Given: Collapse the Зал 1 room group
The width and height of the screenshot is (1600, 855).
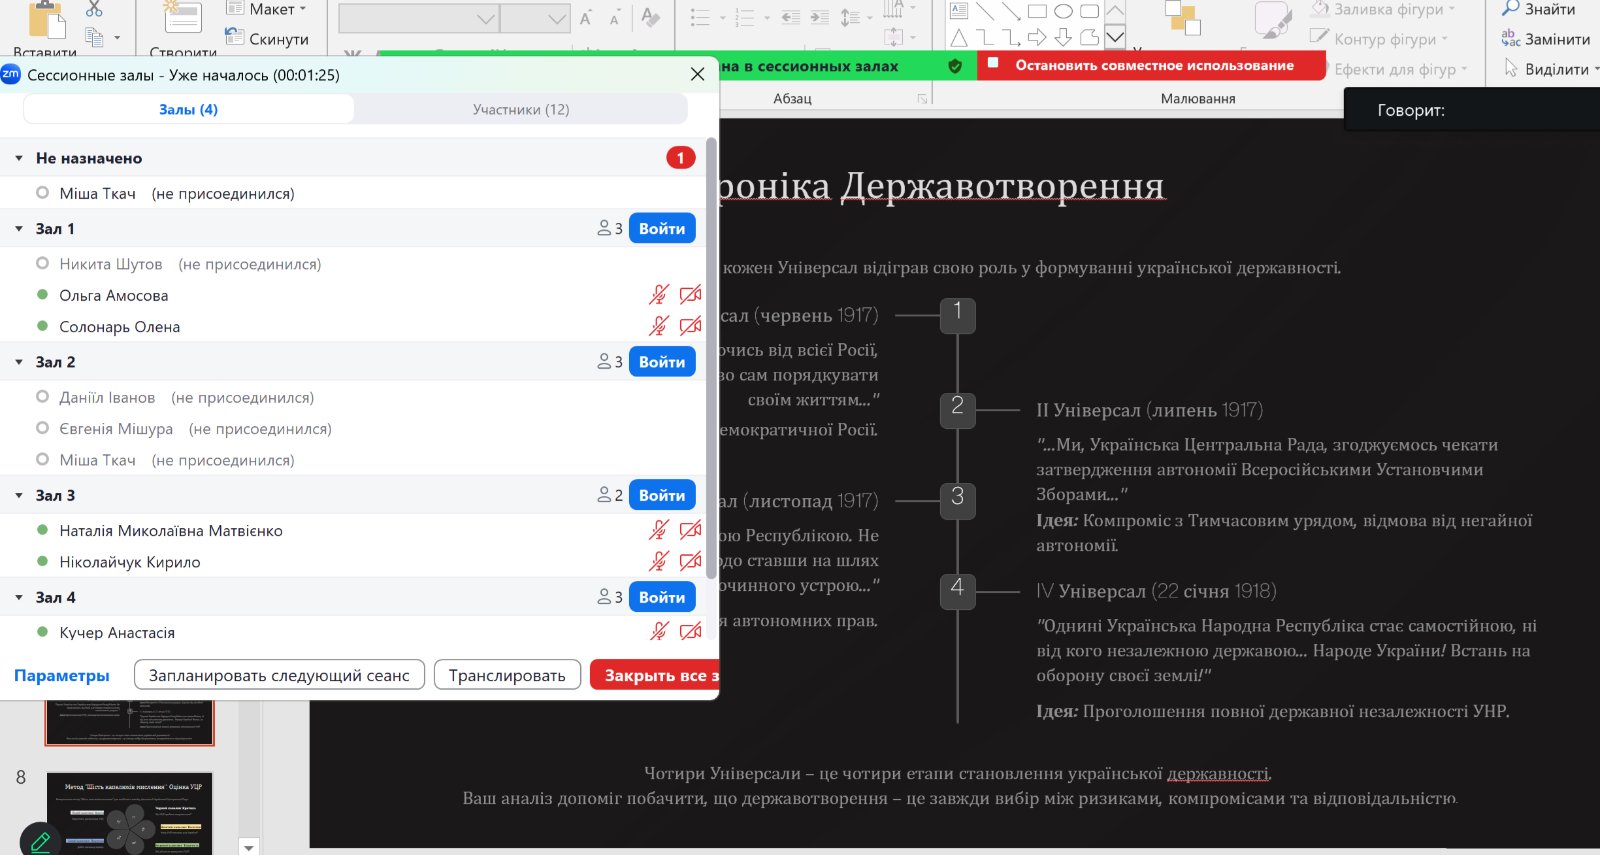Looking at the screenshot, I should click(19, 229).
